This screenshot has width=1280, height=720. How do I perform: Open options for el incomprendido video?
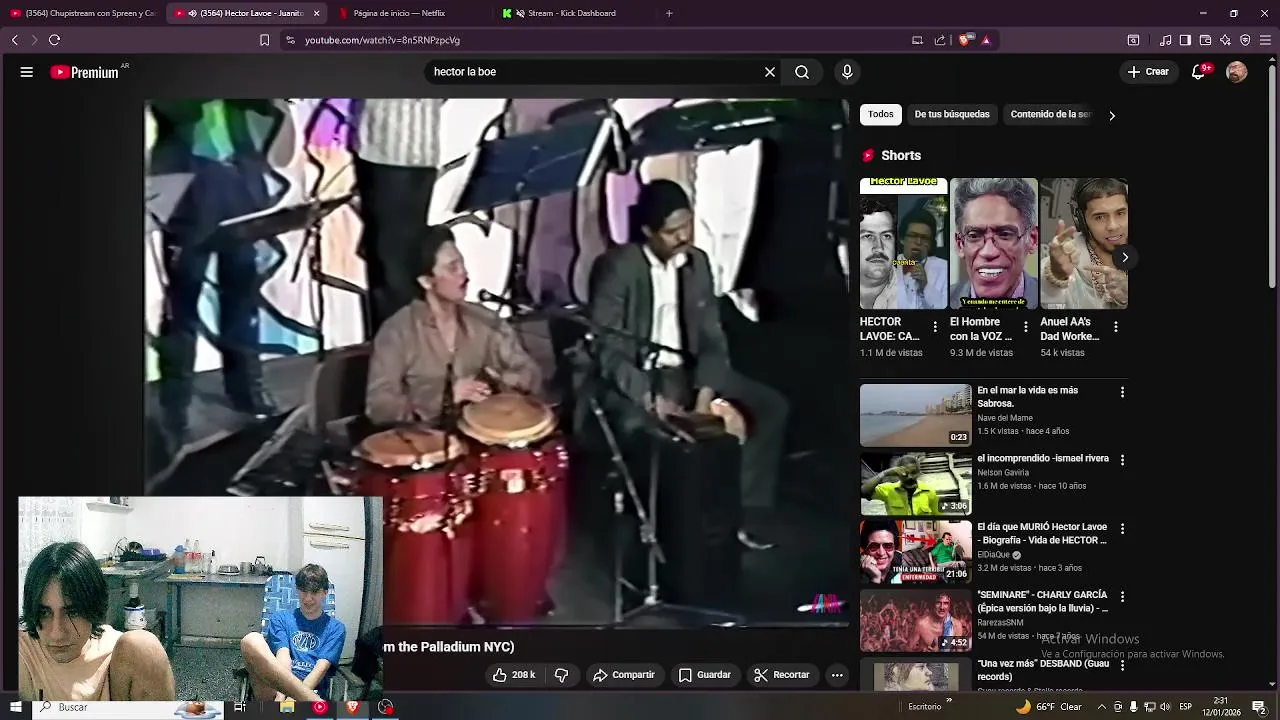[1122, 460]
